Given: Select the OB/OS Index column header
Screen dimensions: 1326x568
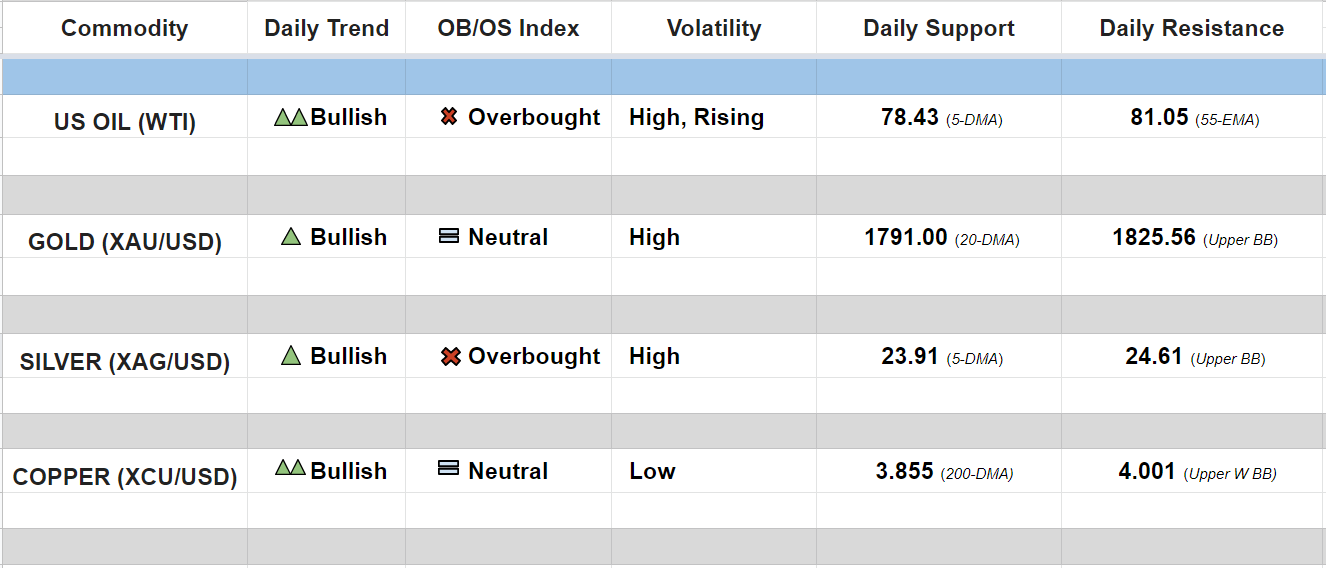Looking at the screenshot, I should [508, 28].
